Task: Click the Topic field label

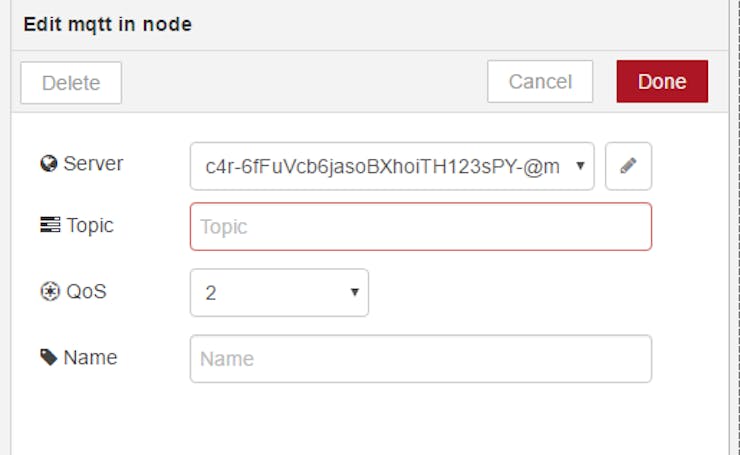Action: click(x=90, y=226)
